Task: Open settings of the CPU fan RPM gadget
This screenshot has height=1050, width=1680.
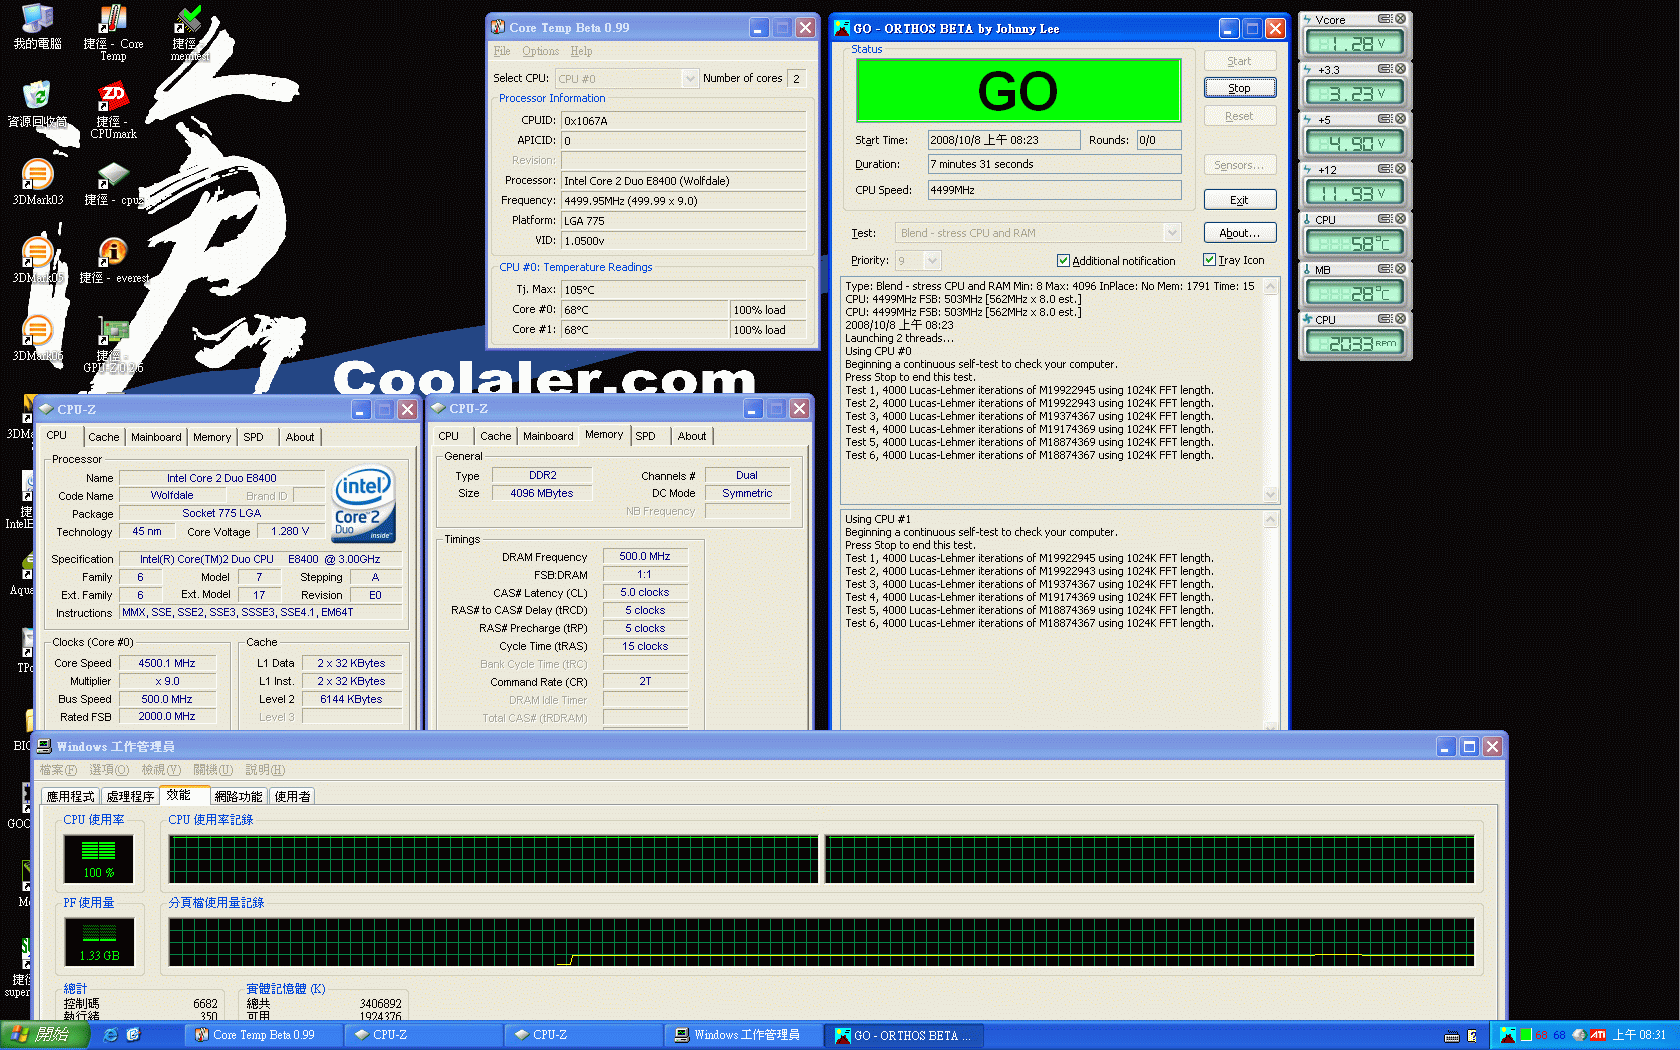Action: (x=1385, y=319)
